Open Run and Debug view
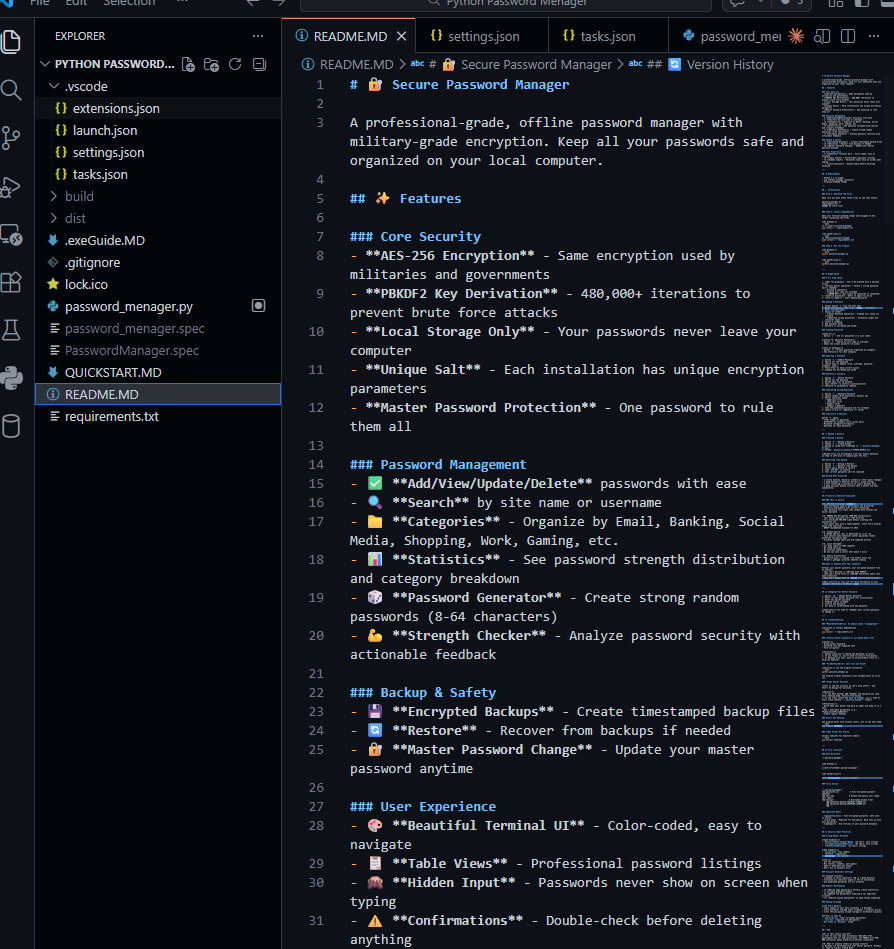 tap(11, 186)
